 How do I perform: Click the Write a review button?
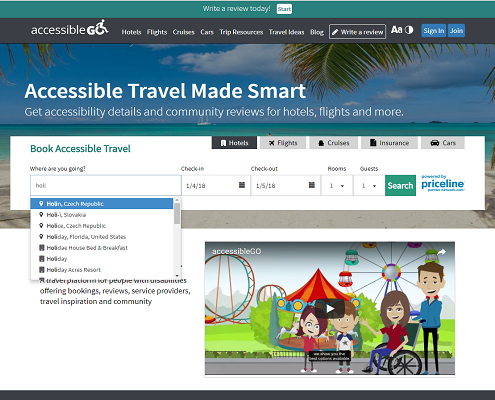click(357, 32)
